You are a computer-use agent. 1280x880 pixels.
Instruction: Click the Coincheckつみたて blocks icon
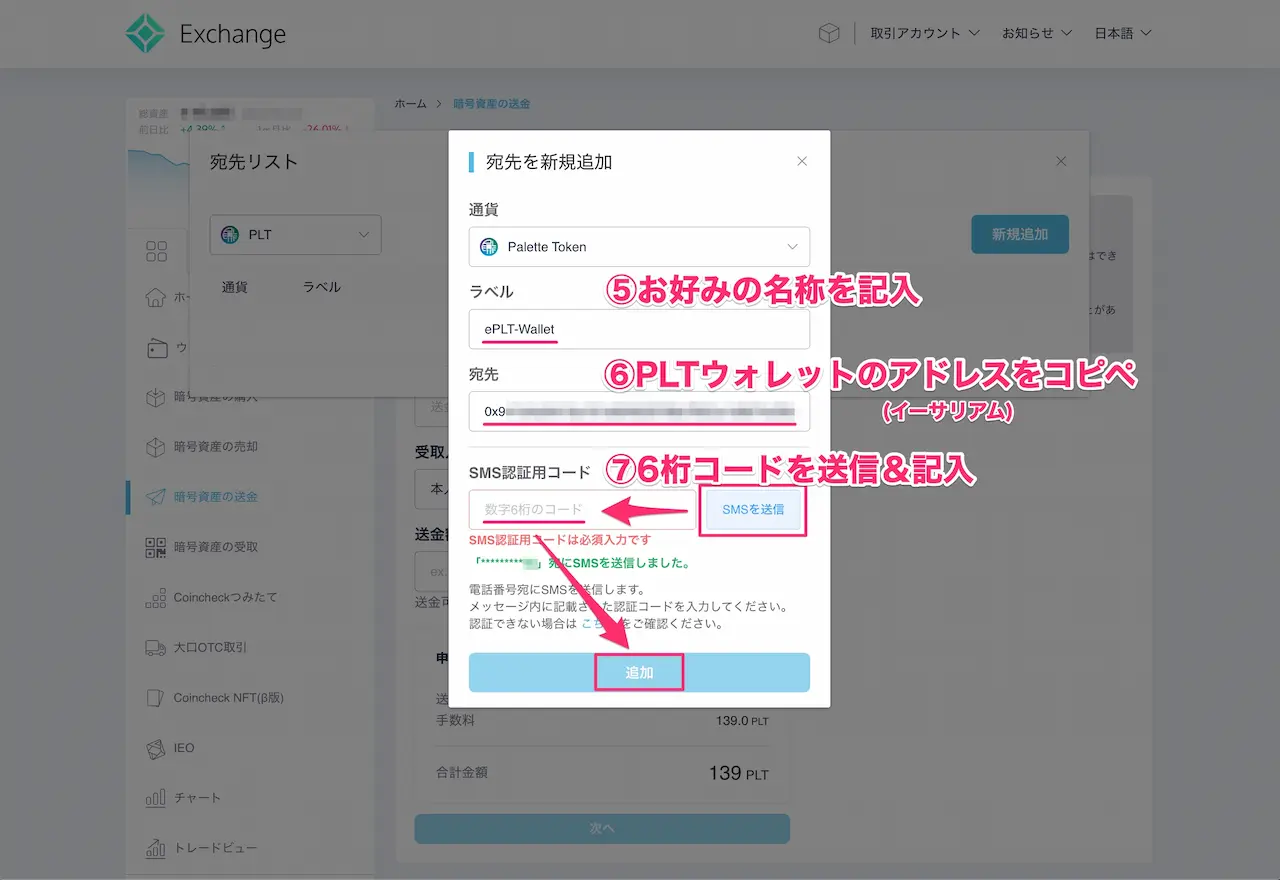[x=155, y=597]
